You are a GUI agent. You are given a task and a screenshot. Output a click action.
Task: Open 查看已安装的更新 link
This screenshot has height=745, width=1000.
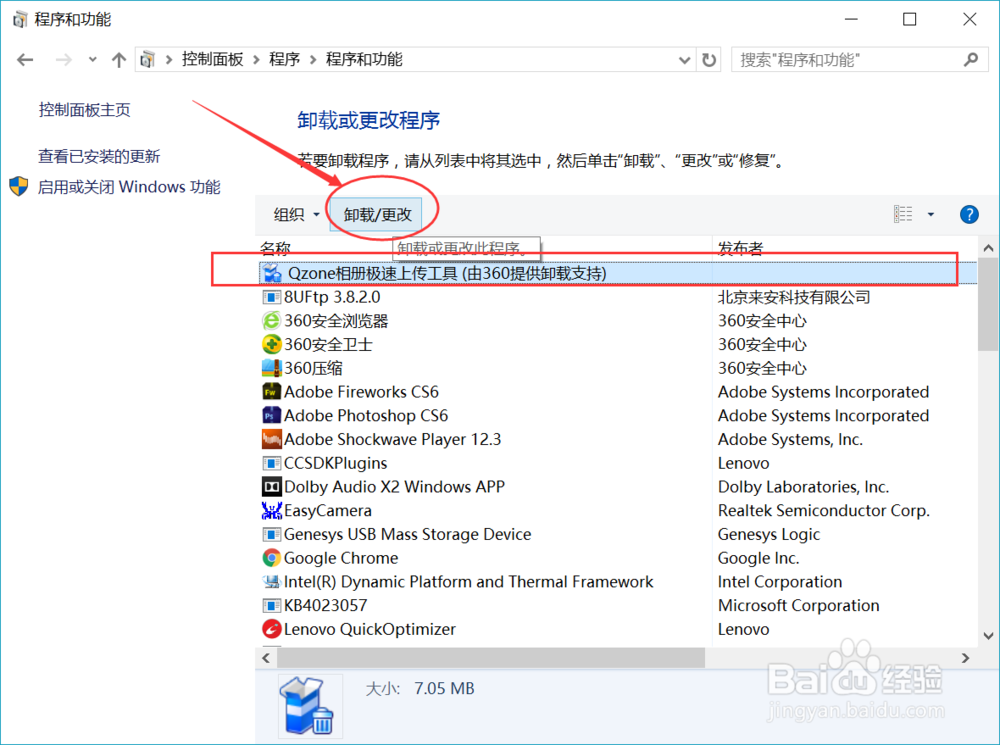(x=99, y=156)
